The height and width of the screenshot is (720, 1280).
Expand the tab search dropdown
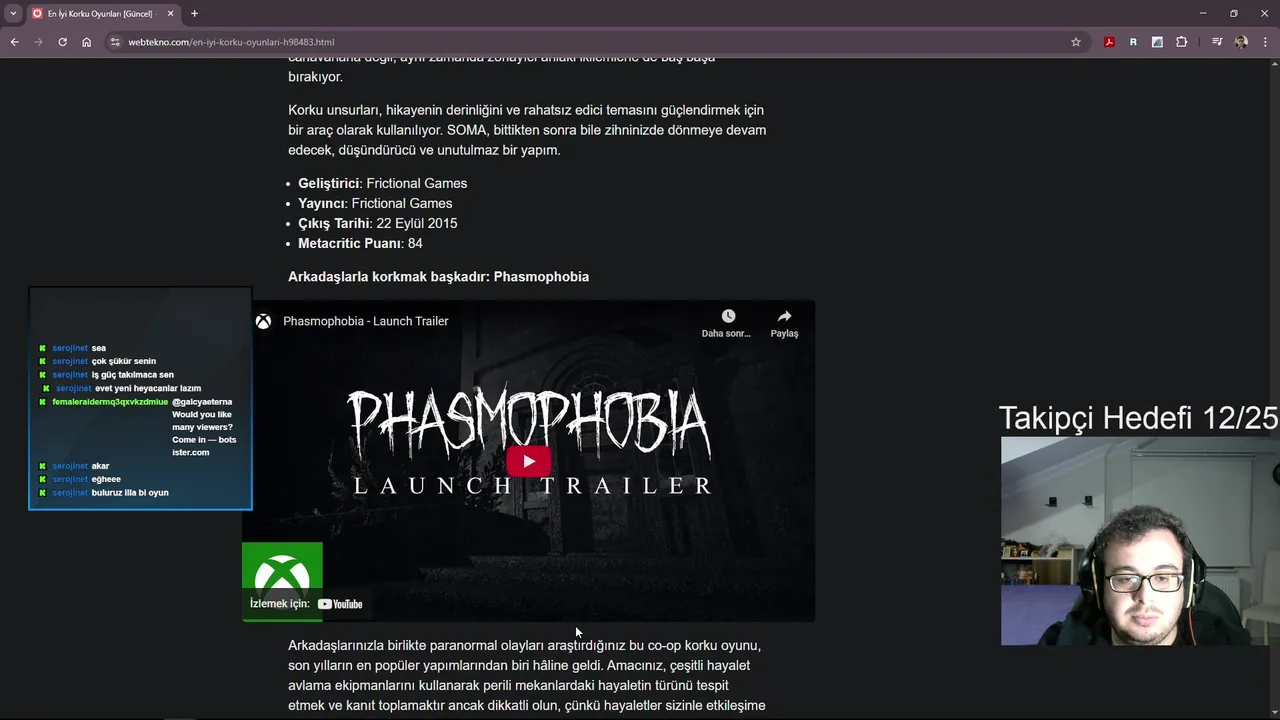click(x=13, y=13)
